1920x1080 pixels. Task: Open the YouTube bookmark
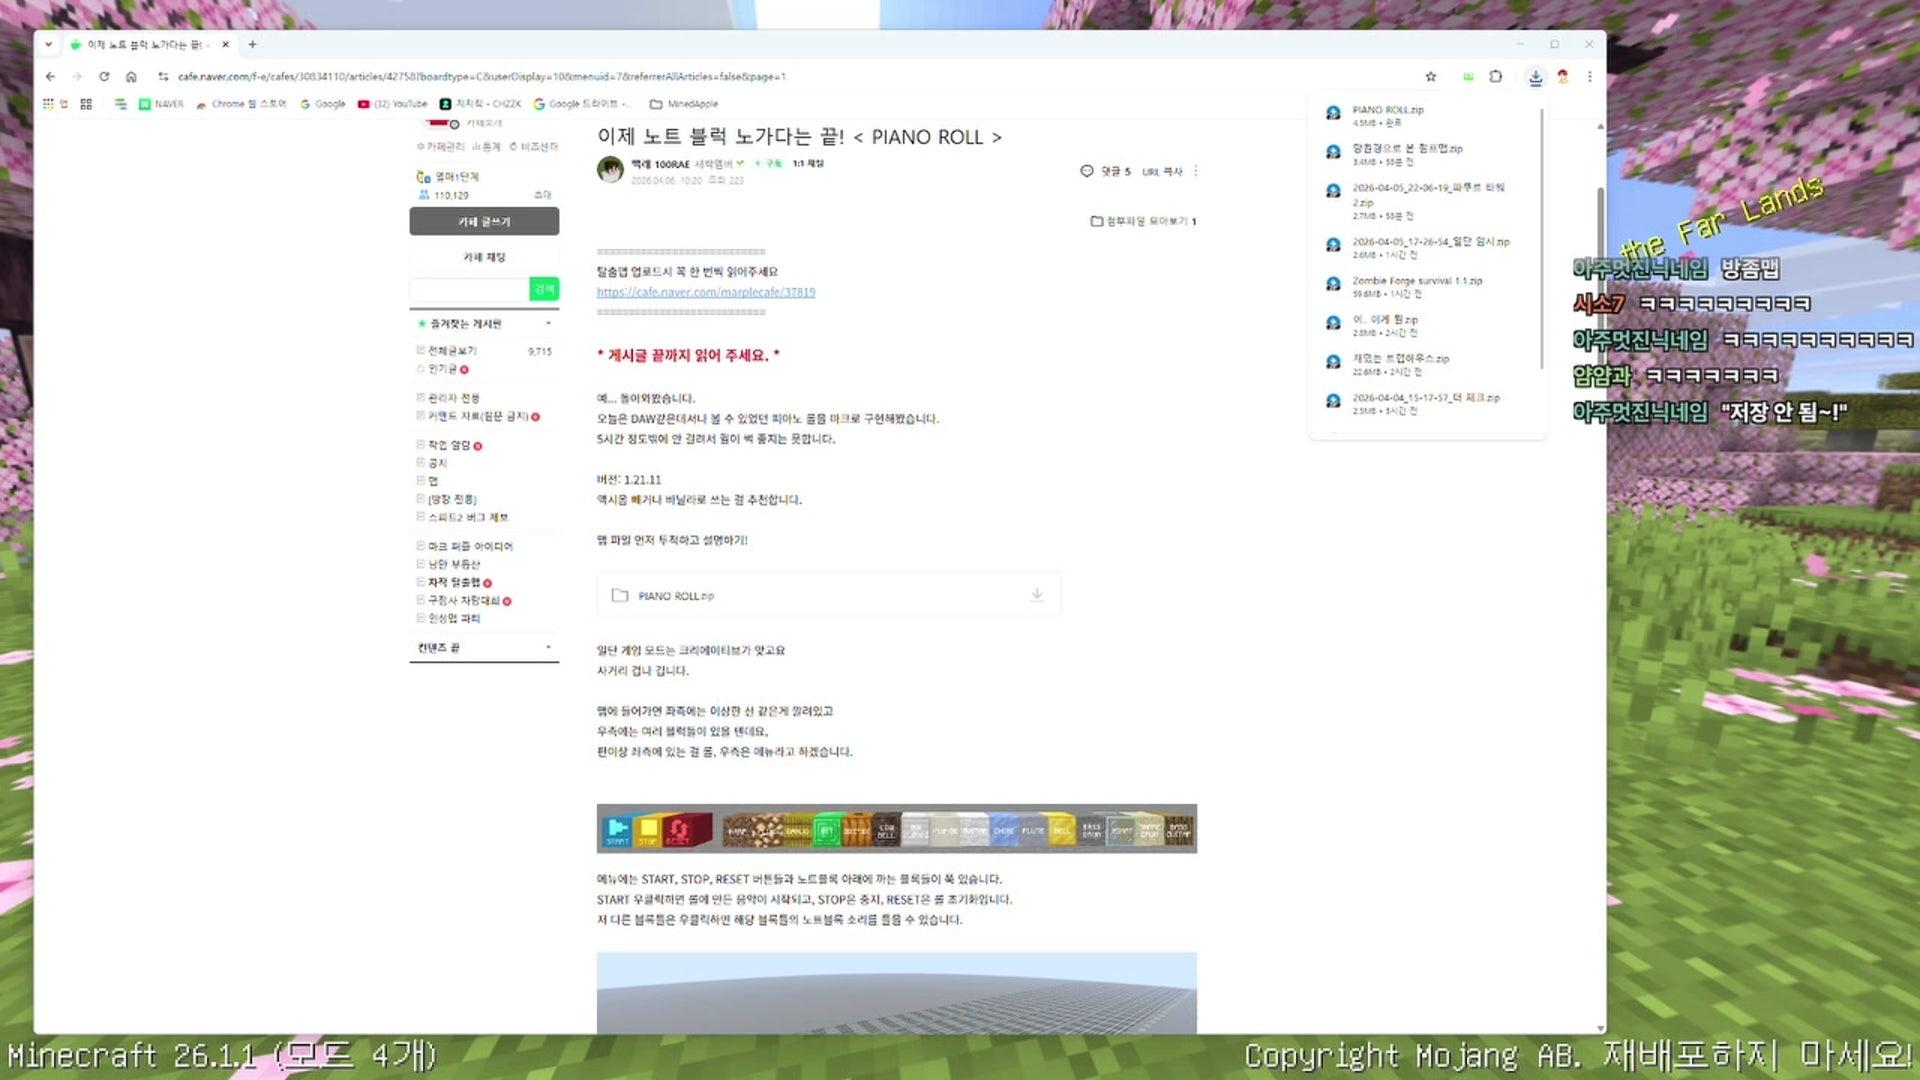(x=393, y=104)
